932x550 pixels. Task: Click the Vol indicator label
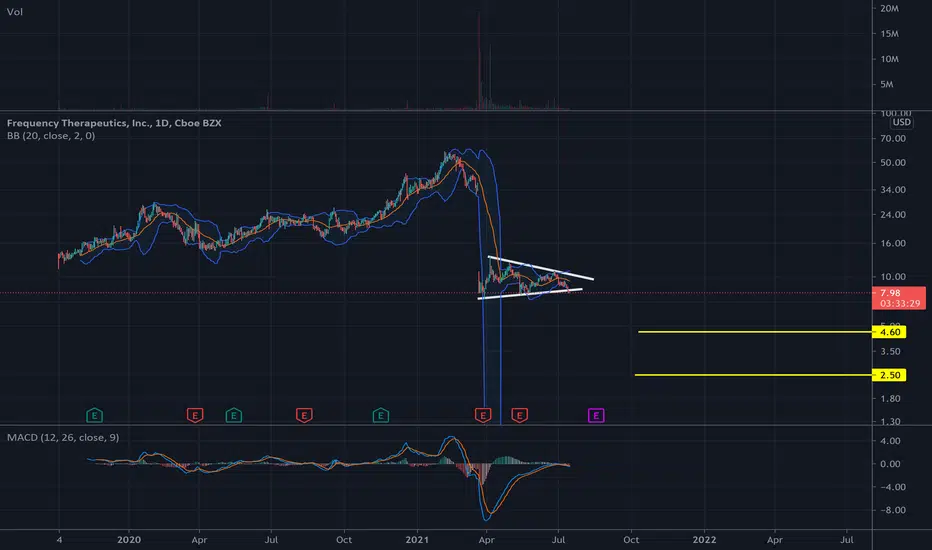14,12
